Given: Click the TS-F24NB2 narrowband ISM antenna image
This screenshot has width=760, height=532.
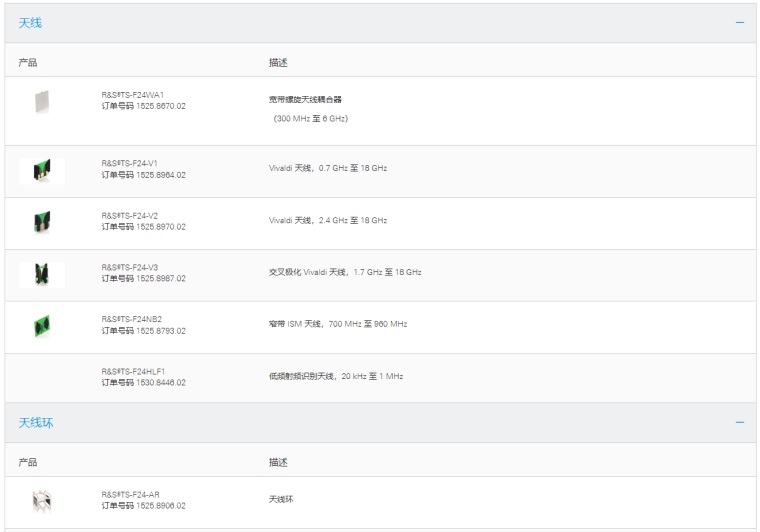Looking at the screenshot, I should (41, 327).
